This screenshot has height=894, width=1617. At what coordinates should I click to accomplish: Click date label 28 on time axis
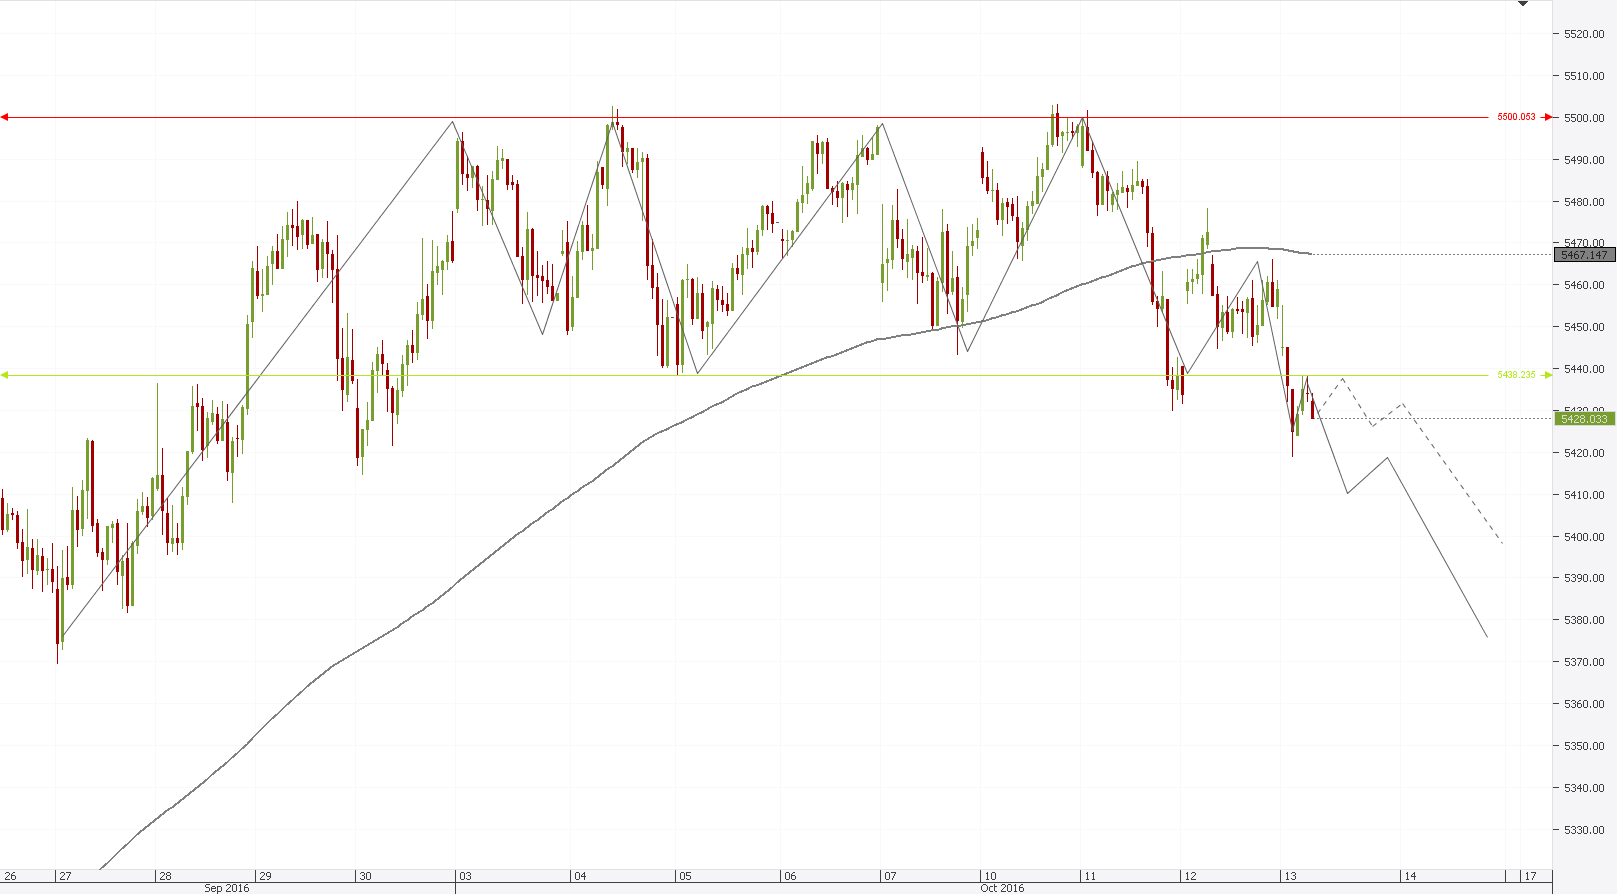(x=165, y=876)
